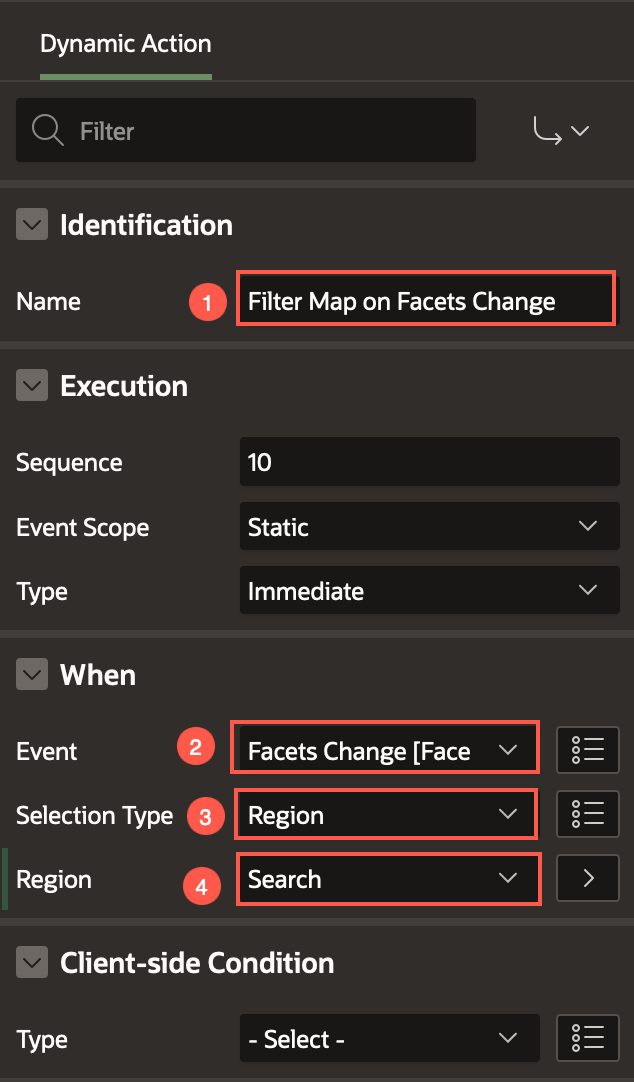
Task: Open the Client-side Condition Type select list
Action: tap(389, 1038)
